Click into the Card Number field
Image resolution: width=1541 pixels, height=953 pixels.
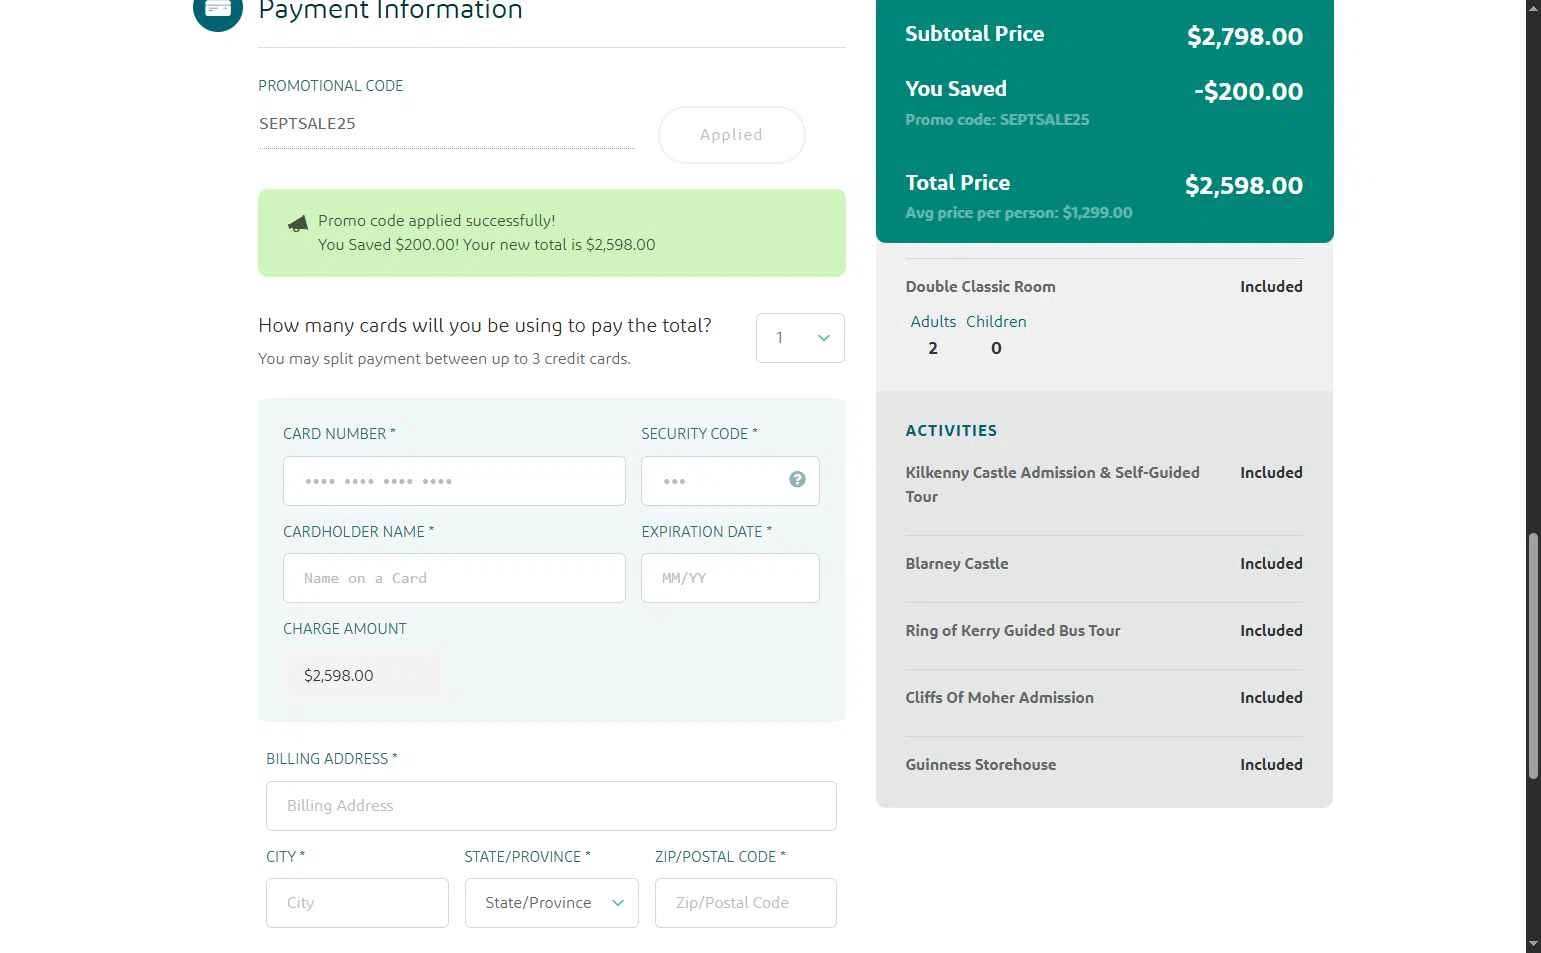pyautogui.click(x=454, y=481)
